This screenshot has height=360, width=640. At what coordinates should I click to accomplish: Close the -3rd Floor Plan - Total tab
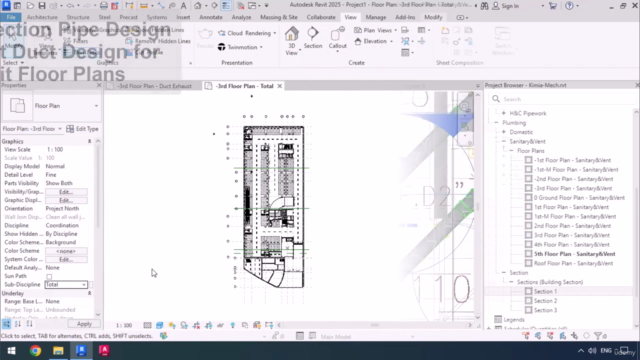pos(280,86)
